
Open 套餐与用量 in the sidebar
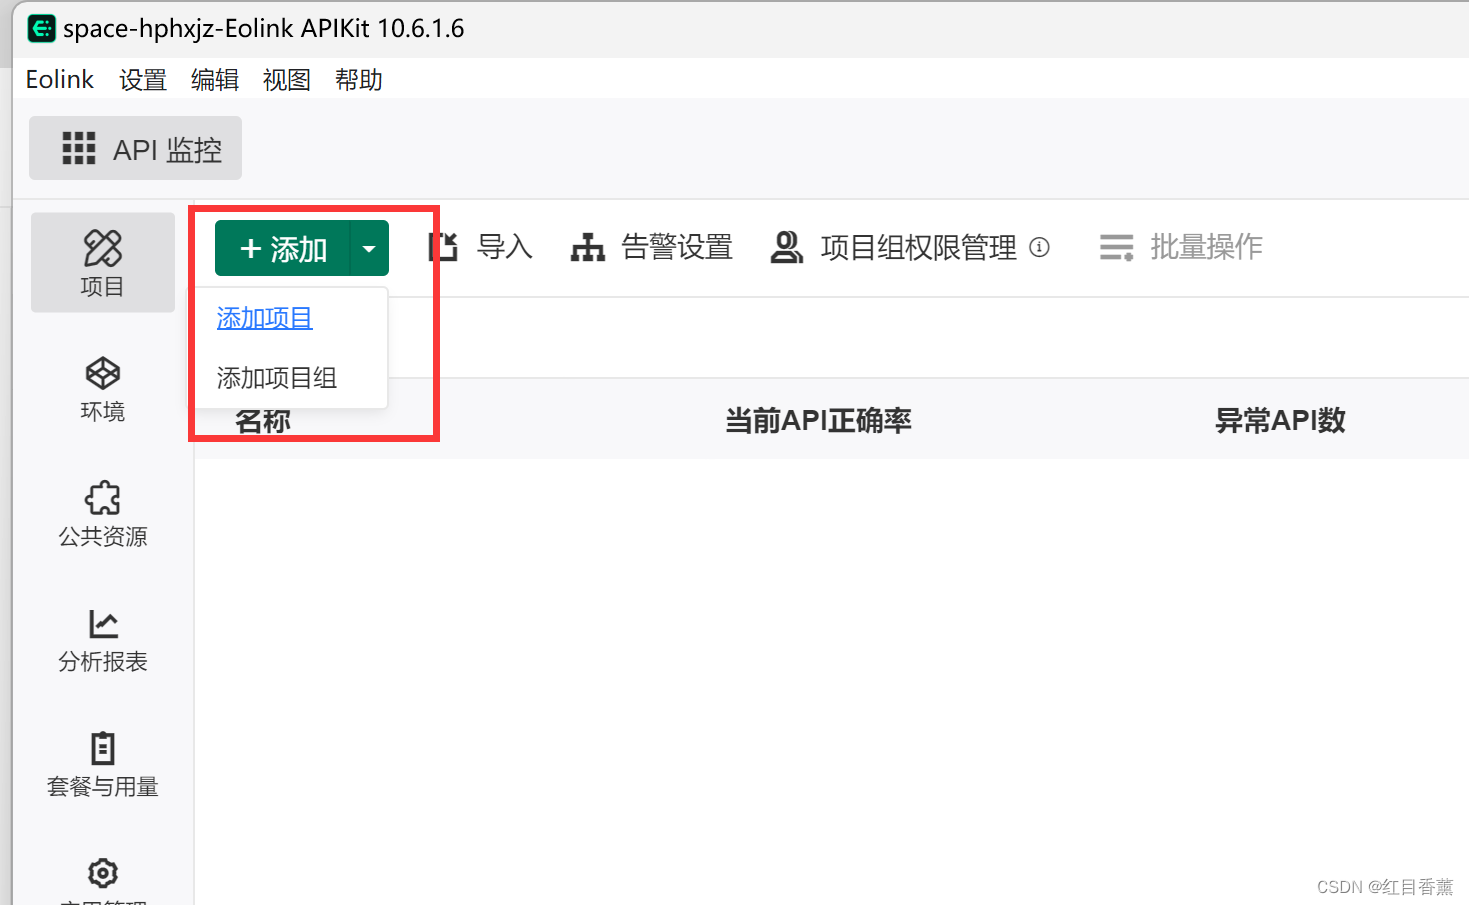click(x=102, y=764)
